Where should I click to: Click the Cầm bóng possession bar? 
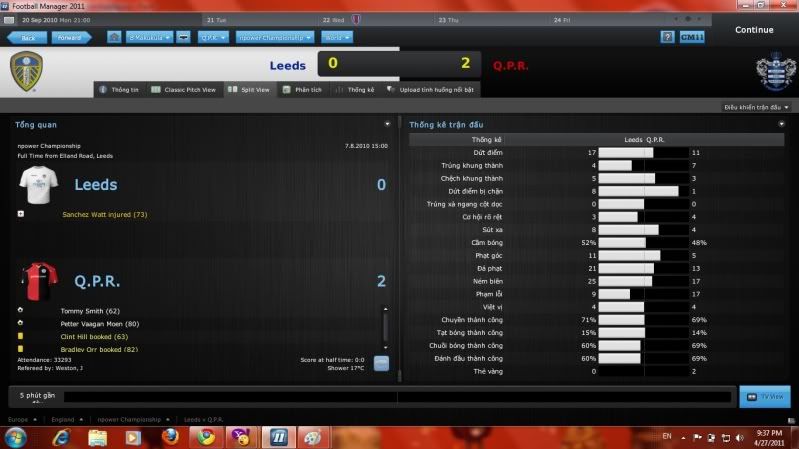pyautogui.click(x=644, y=243)
